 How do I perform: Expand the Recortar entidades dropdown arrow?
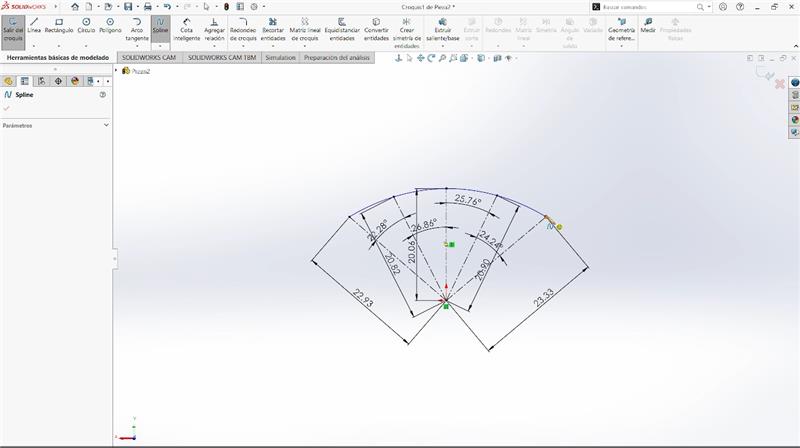[273, 46]
